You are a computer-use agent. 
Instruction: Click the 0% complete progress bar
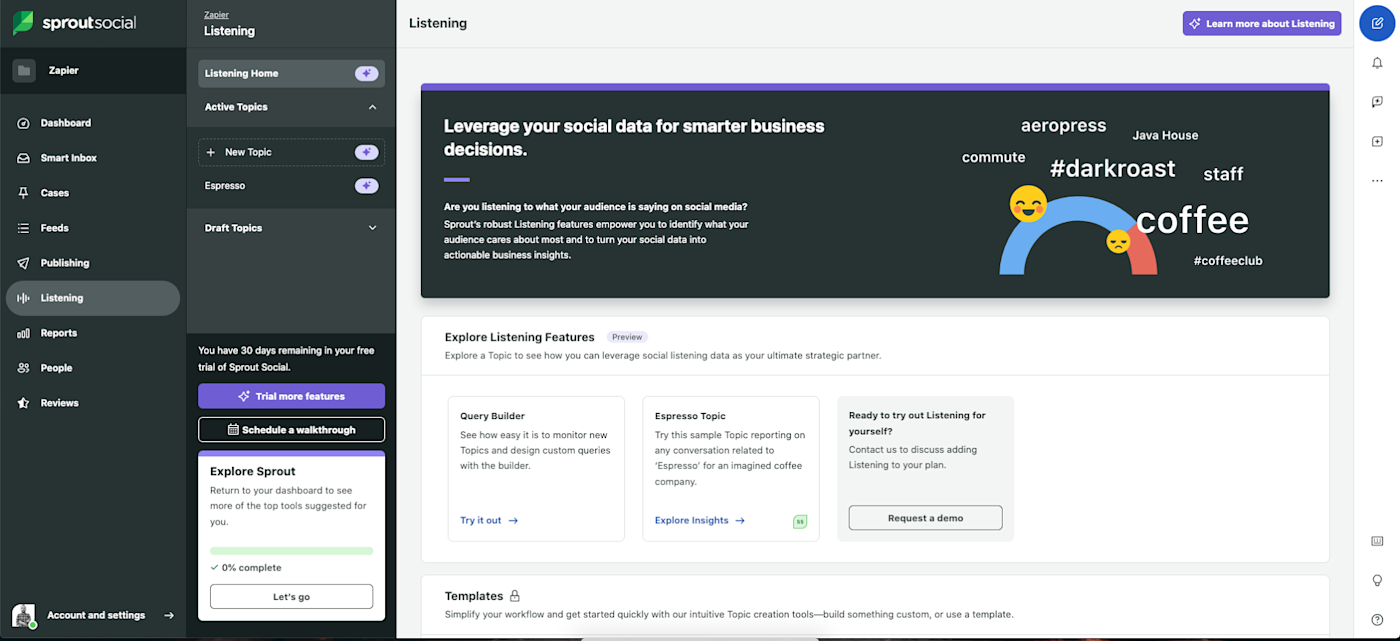coord(291,551)
